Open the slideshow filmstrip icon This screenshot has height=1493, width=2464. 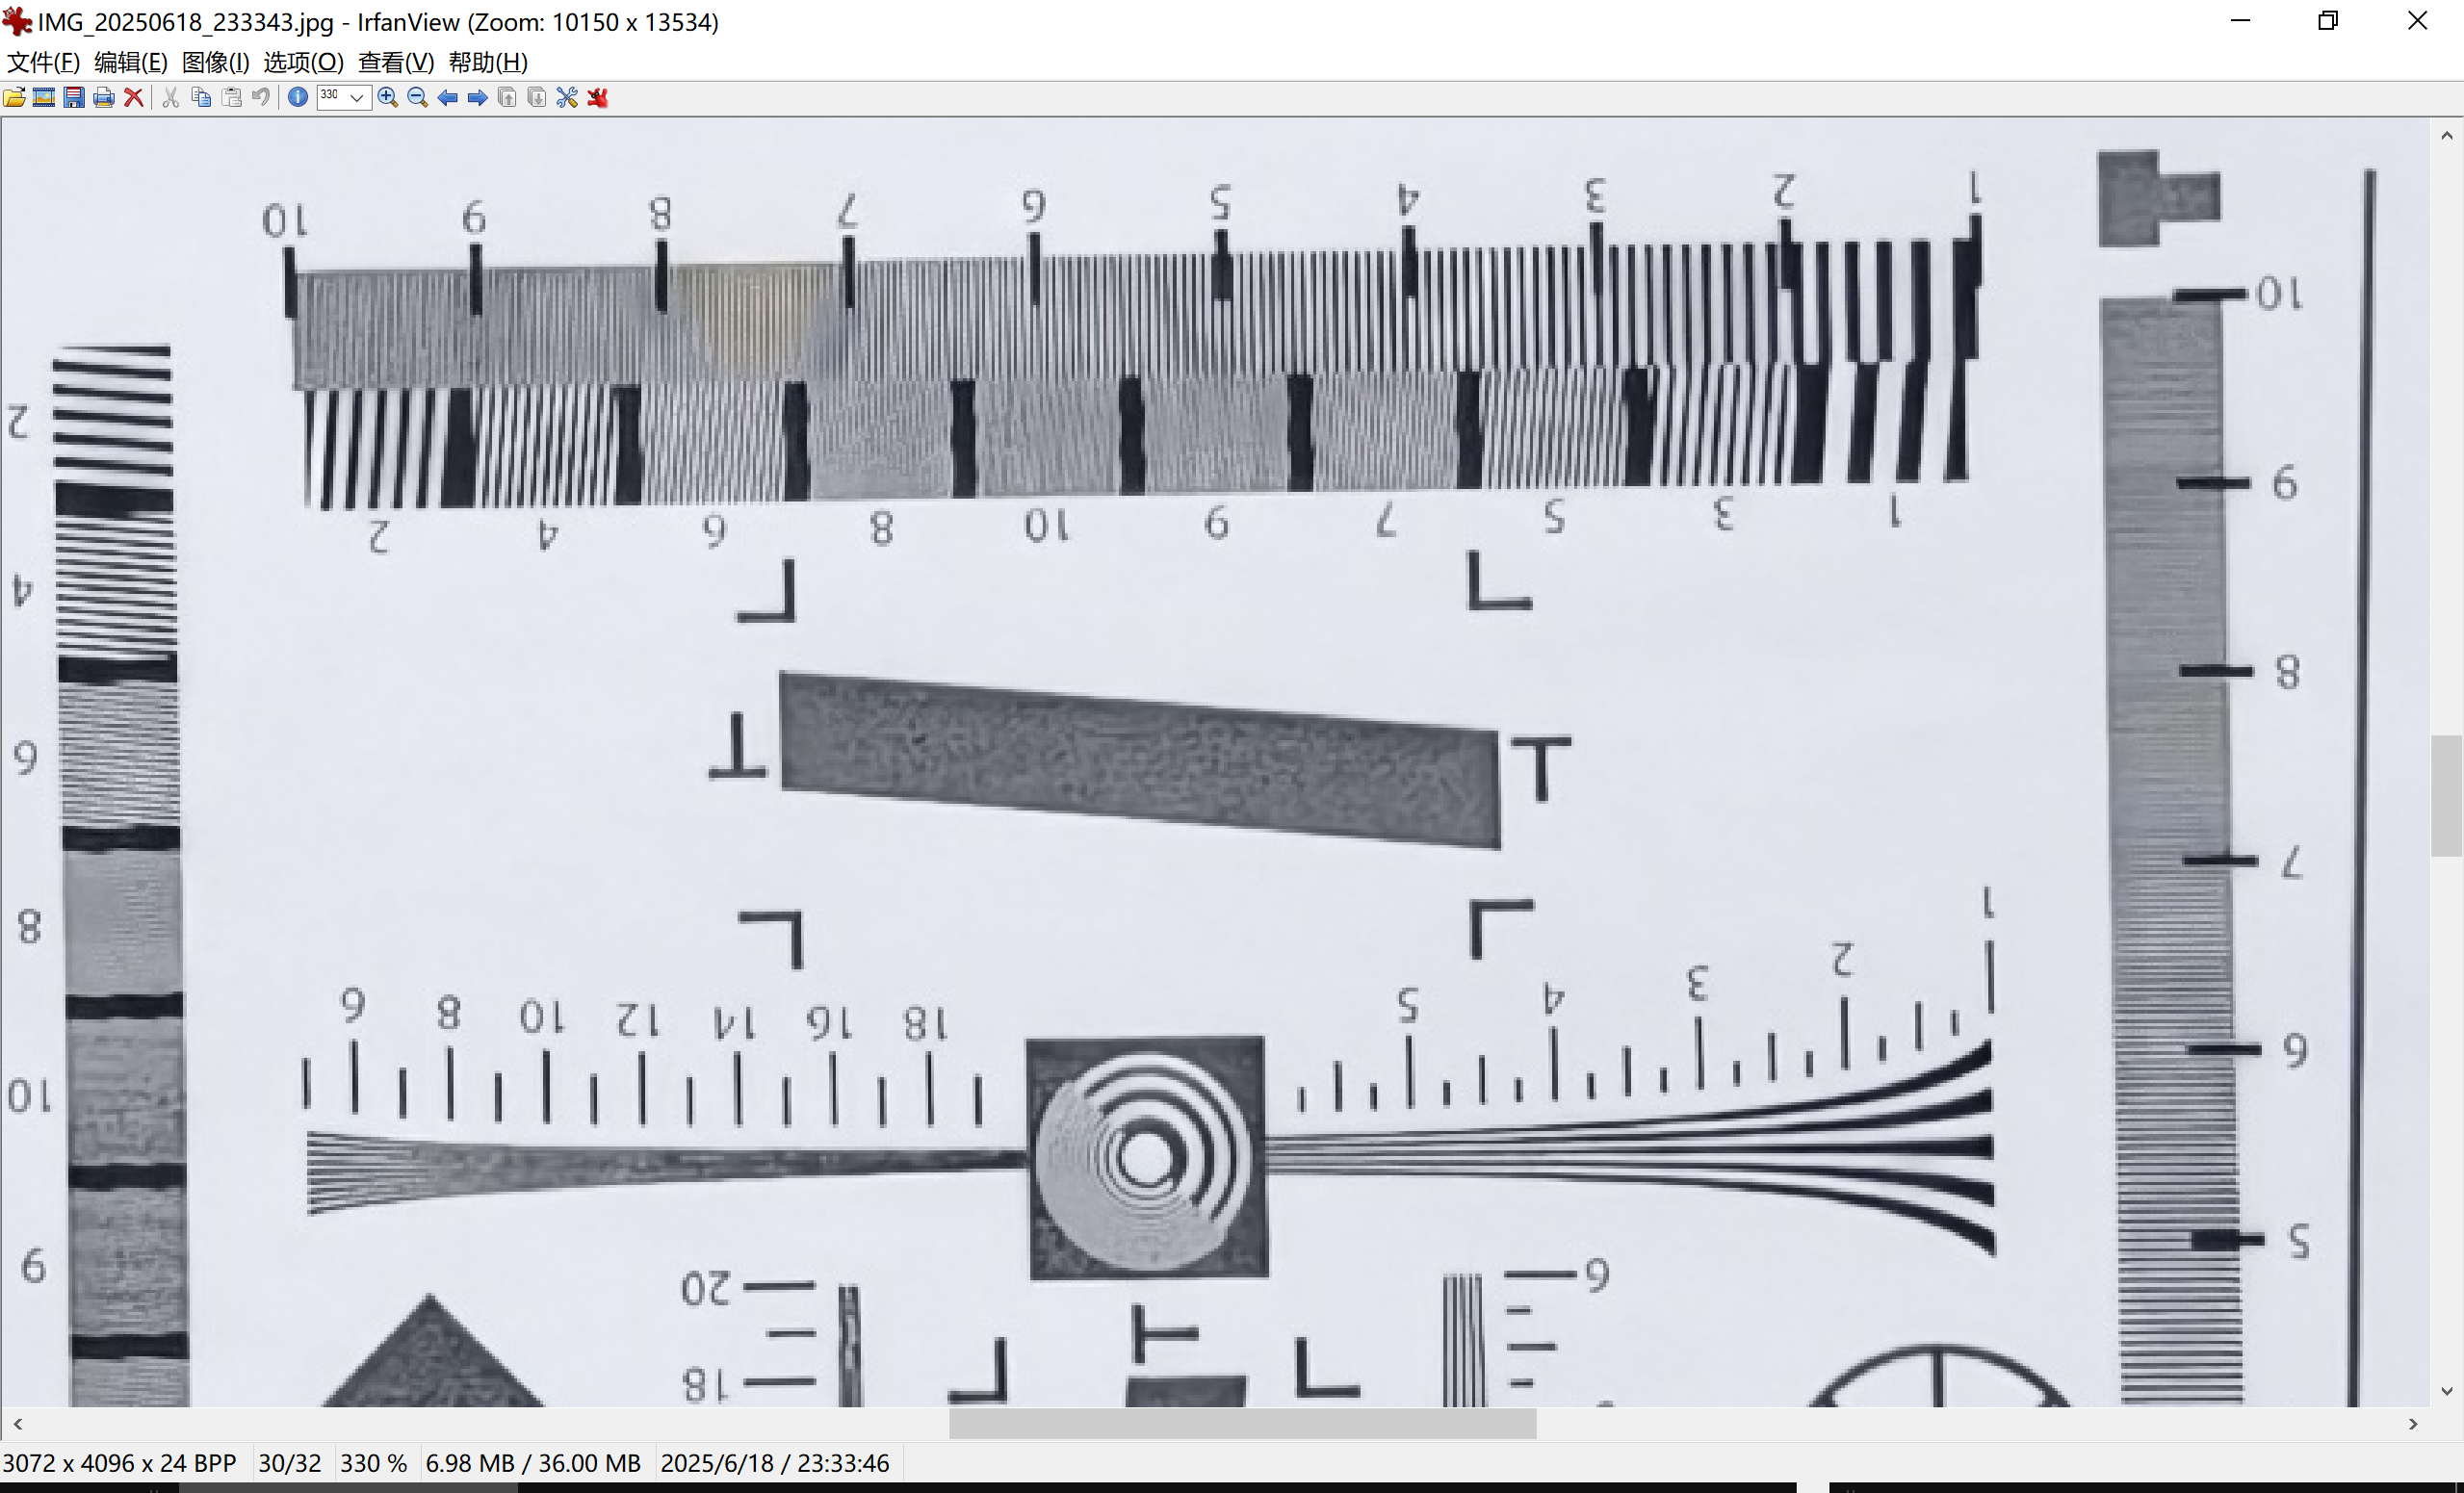click(44, 97)
